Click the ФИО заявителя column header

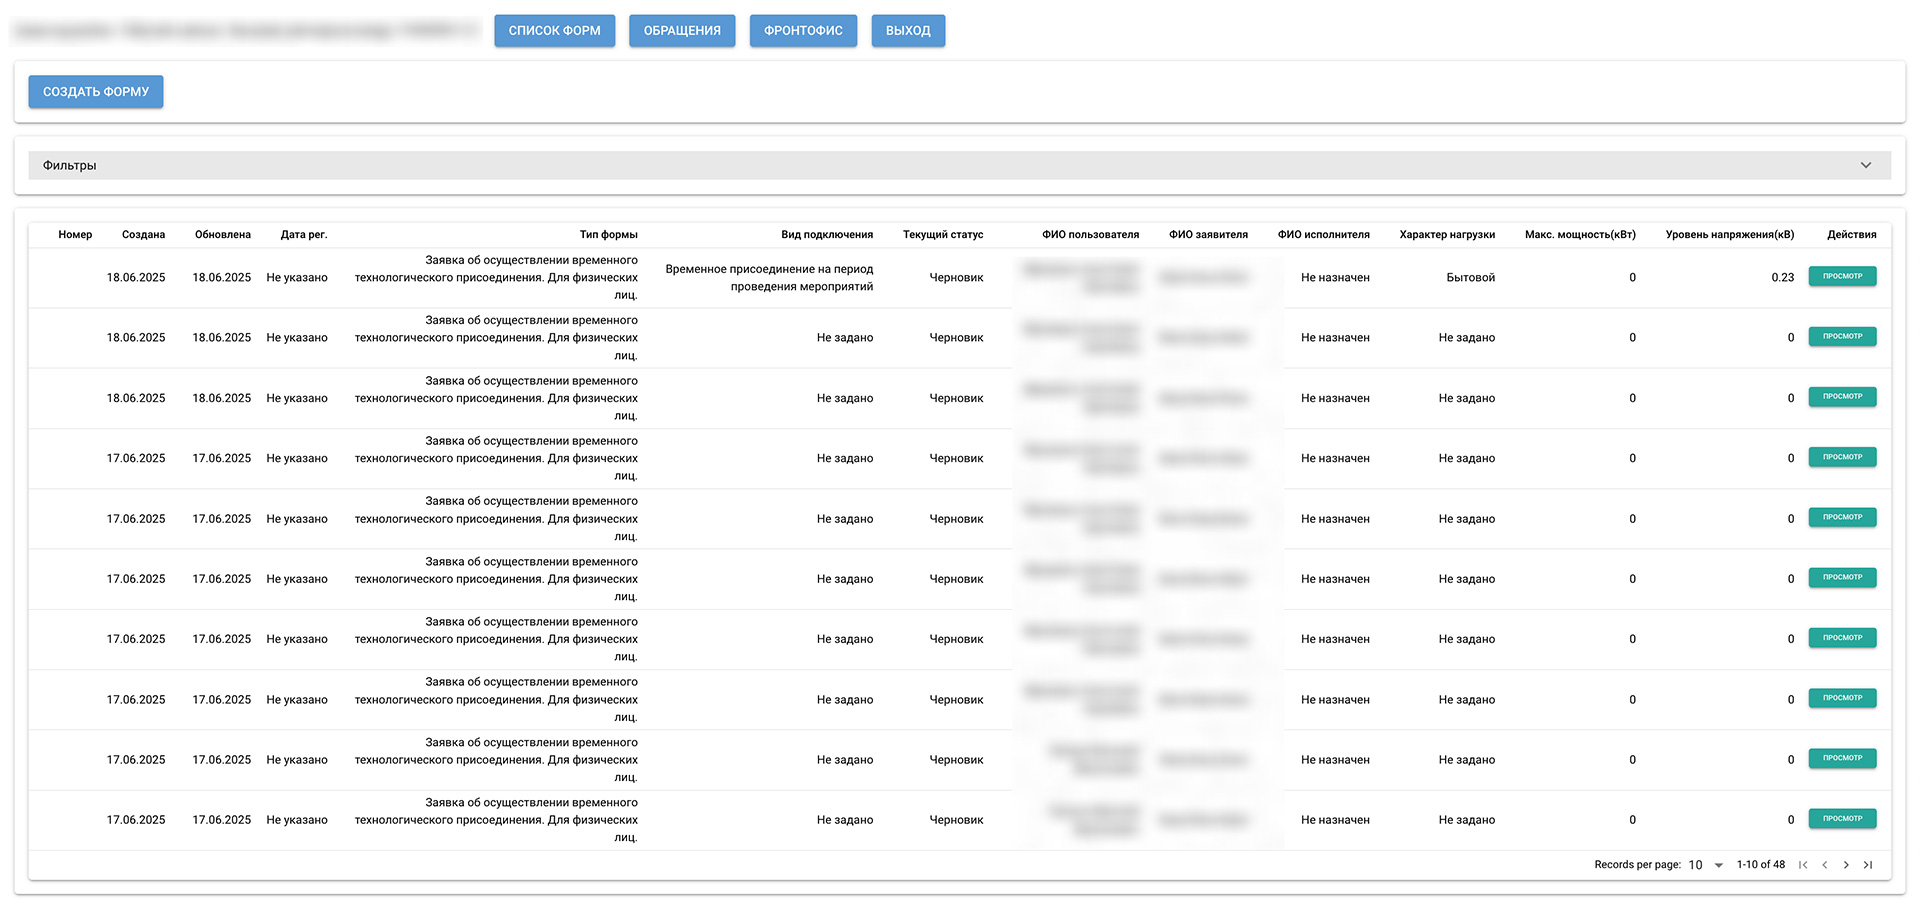click(1208, 235)
